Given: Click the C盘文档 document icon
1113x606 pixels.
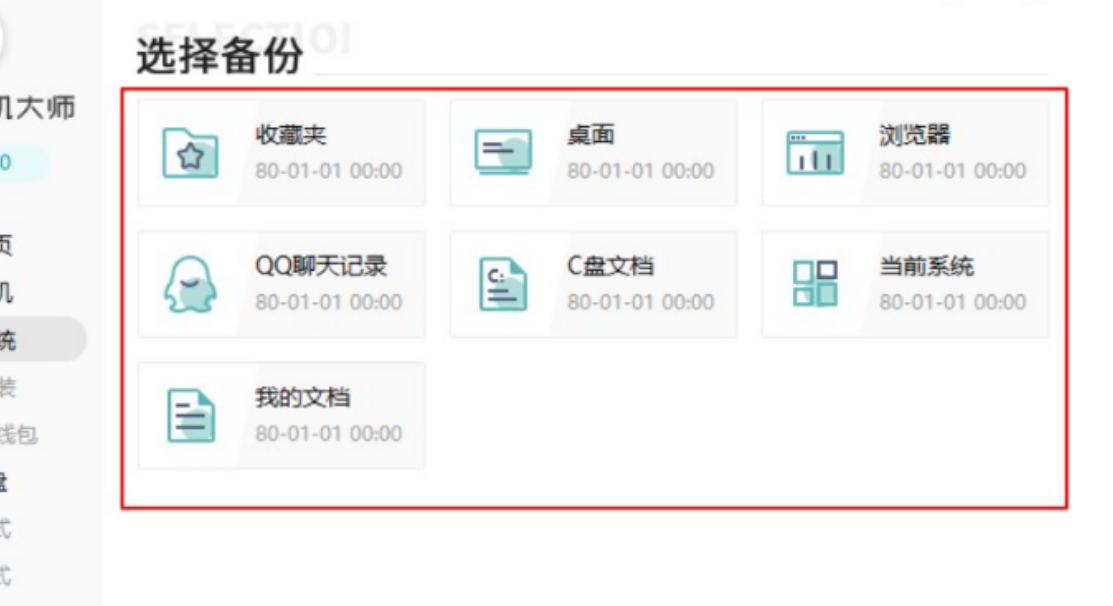Looking at the screenshot, I should (502, 285).
